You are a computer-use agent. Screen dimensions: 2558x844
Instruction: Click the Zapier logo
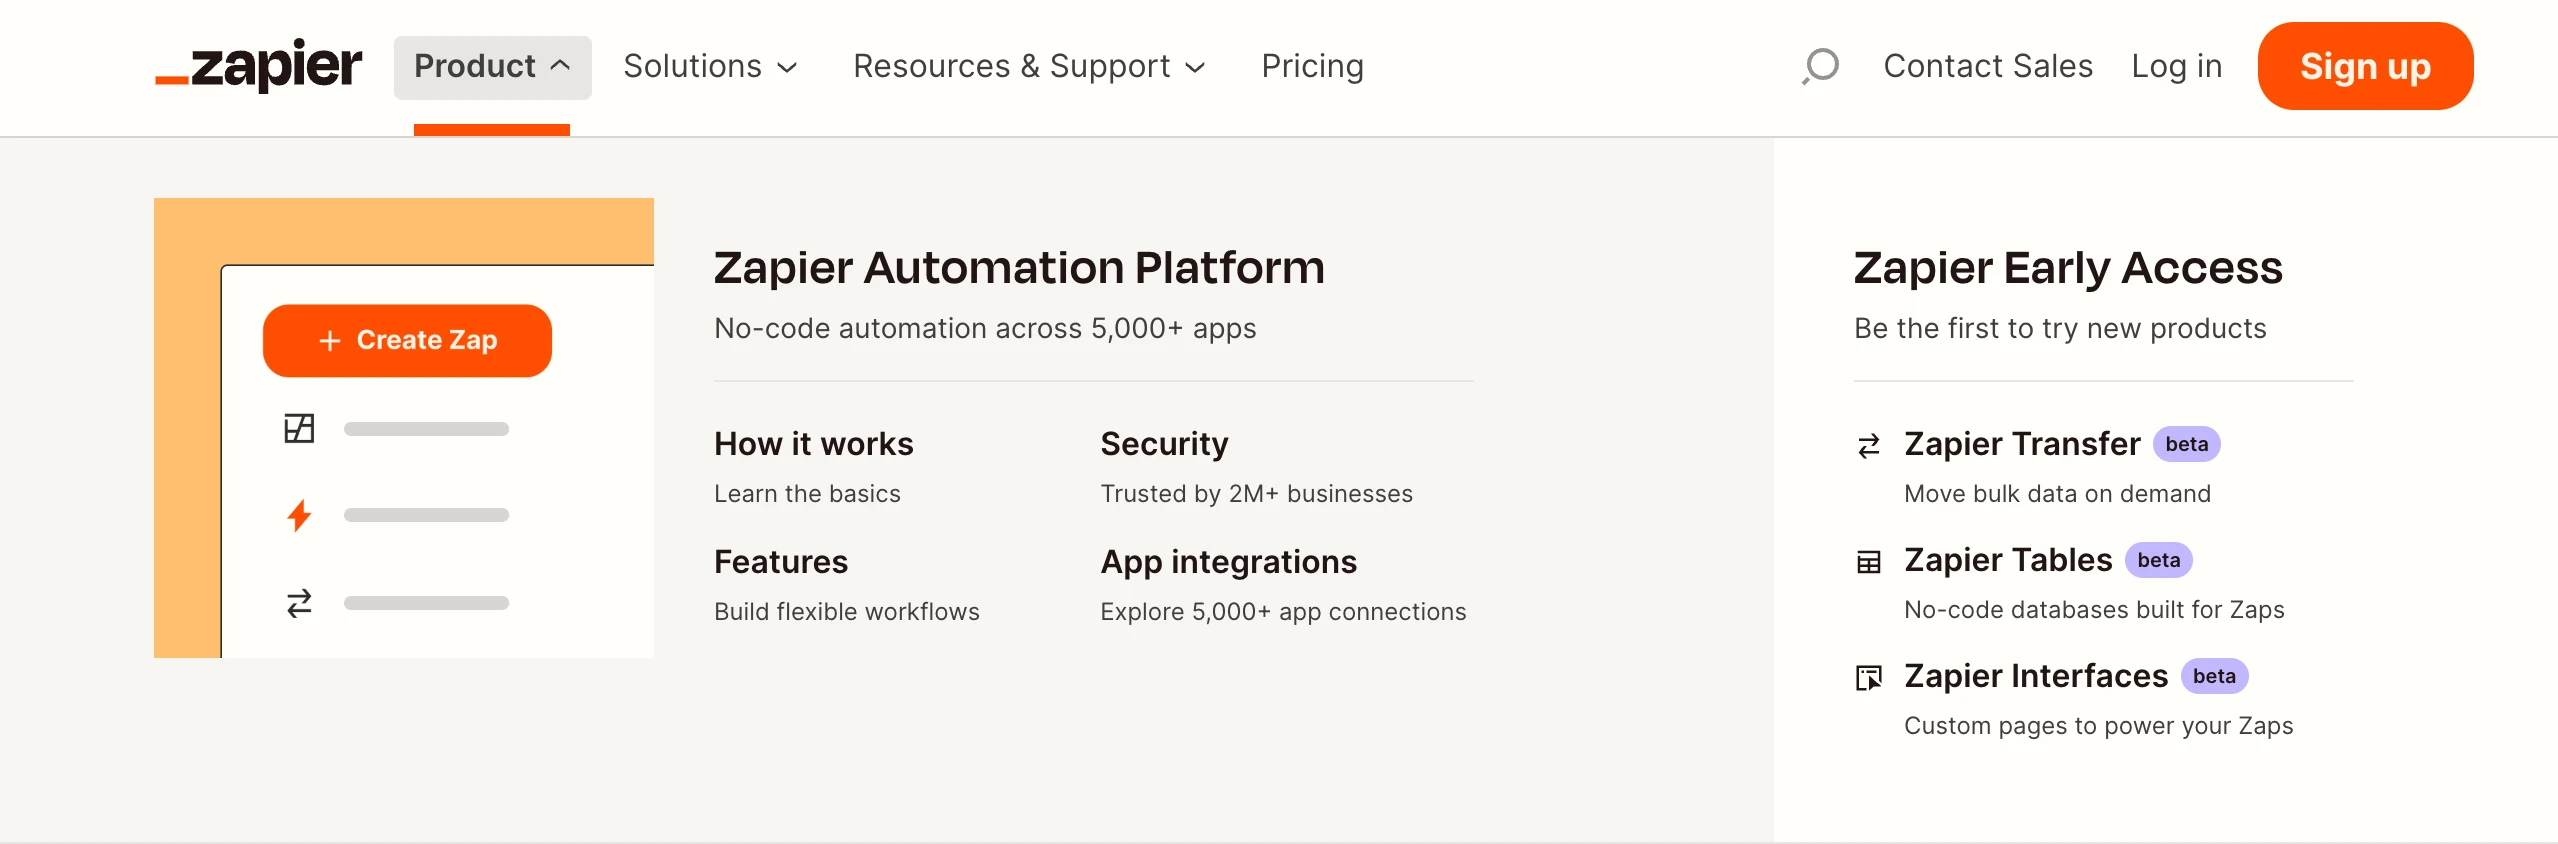258,66
